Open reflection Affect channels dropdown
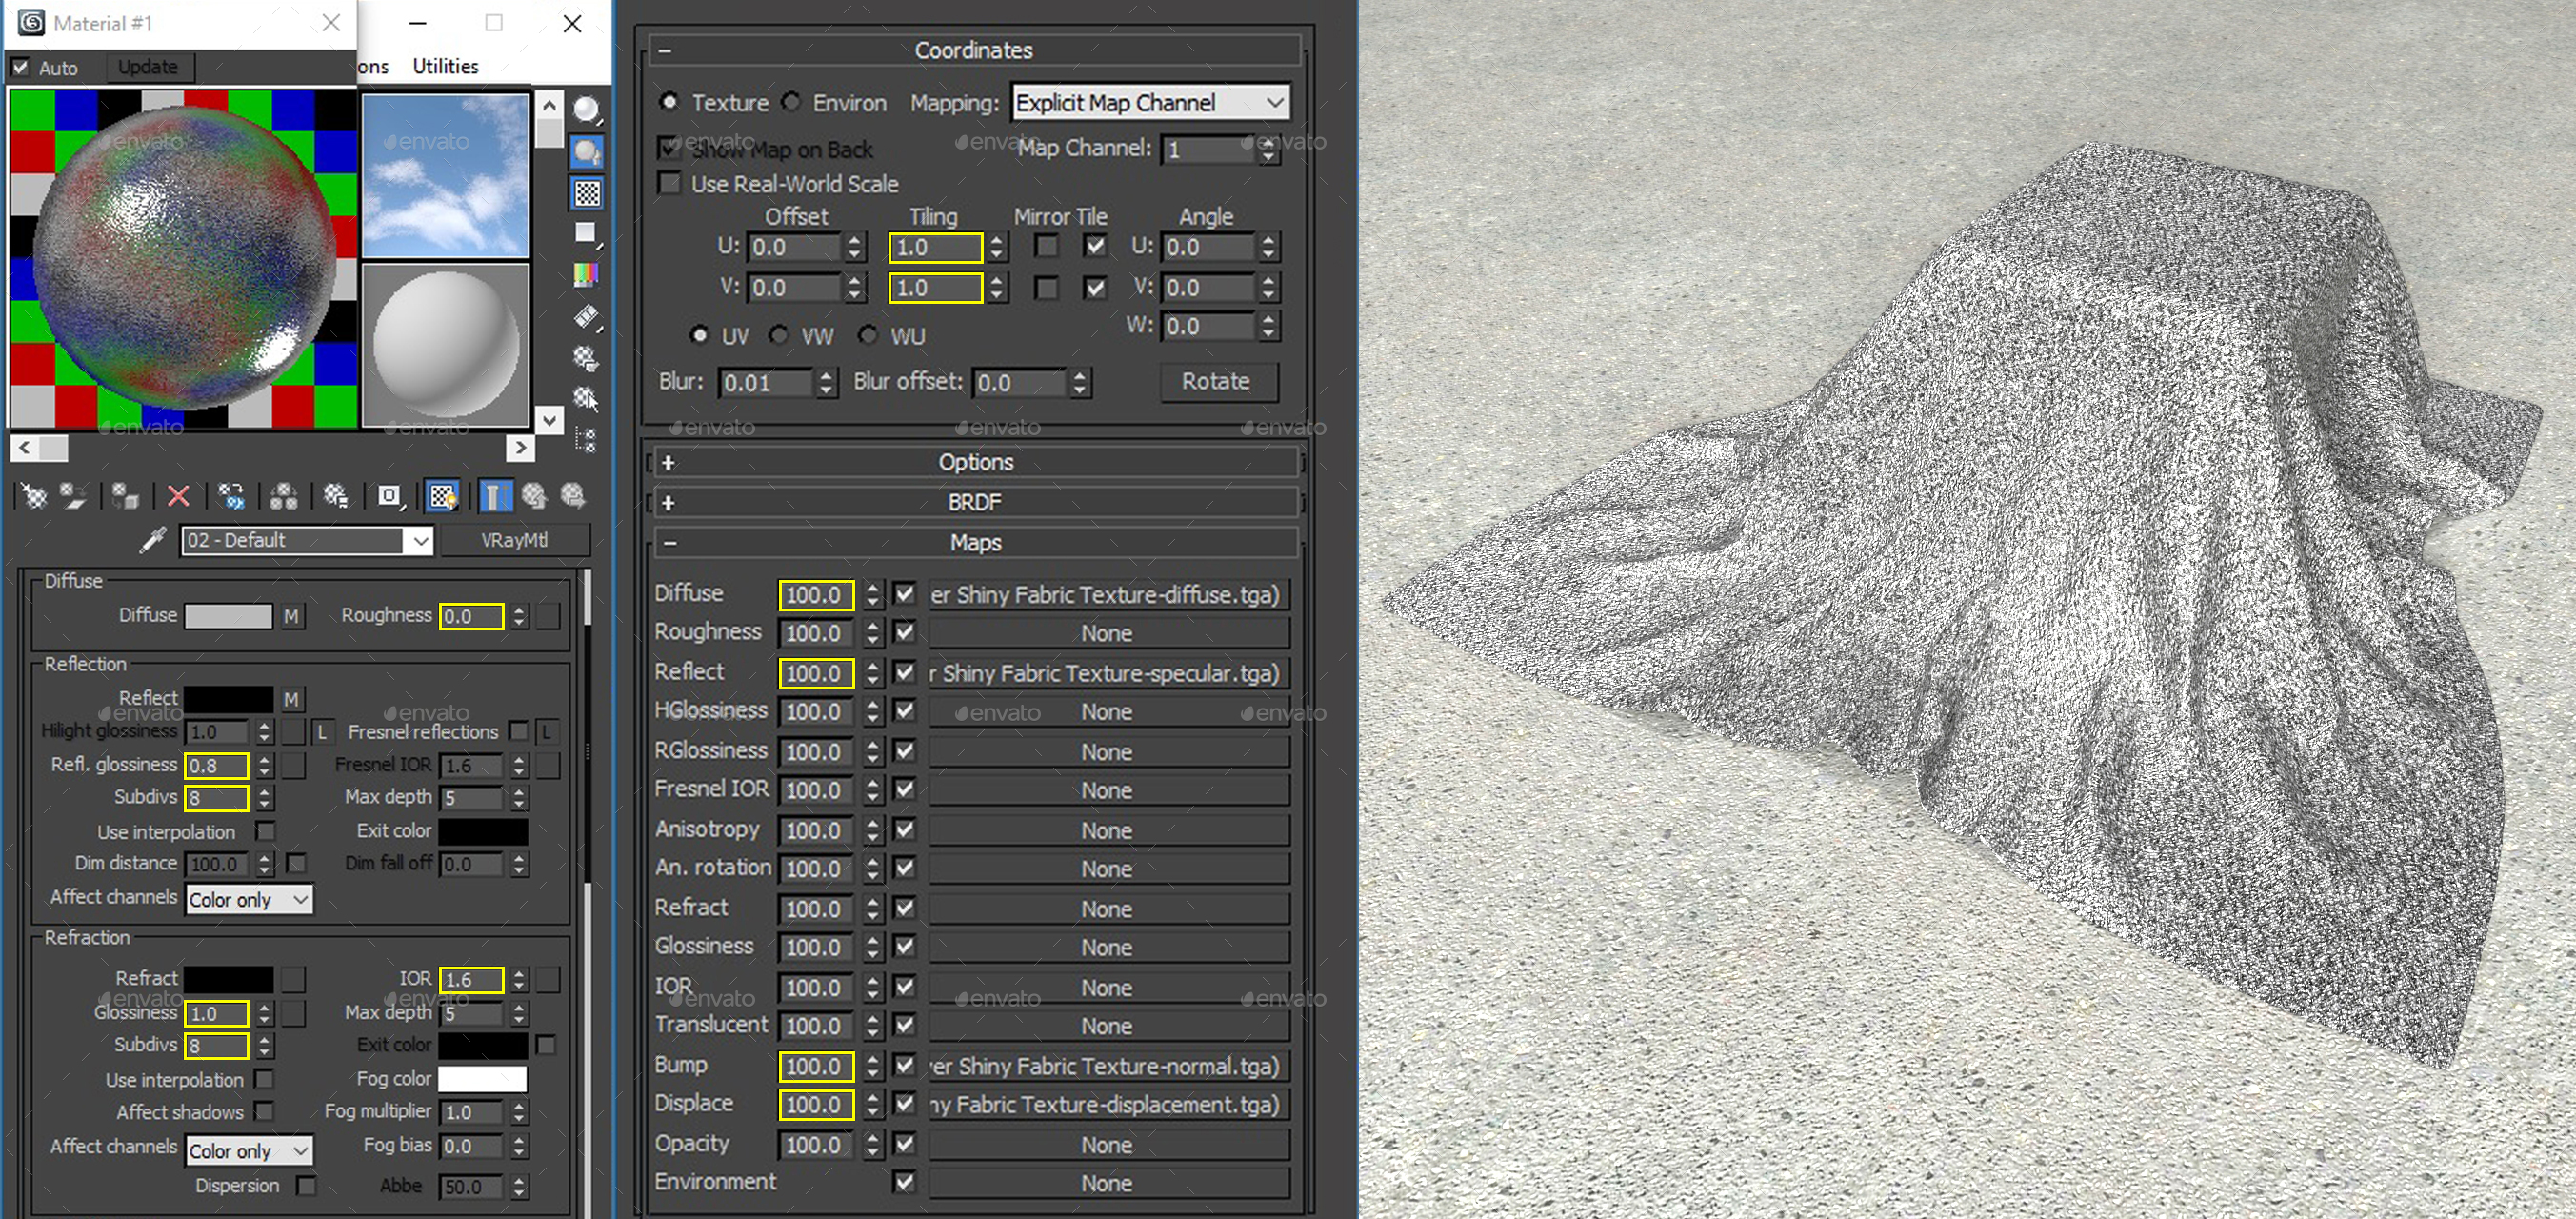The height and width of the screenshot is (1219, 2576). pos(249,899)
